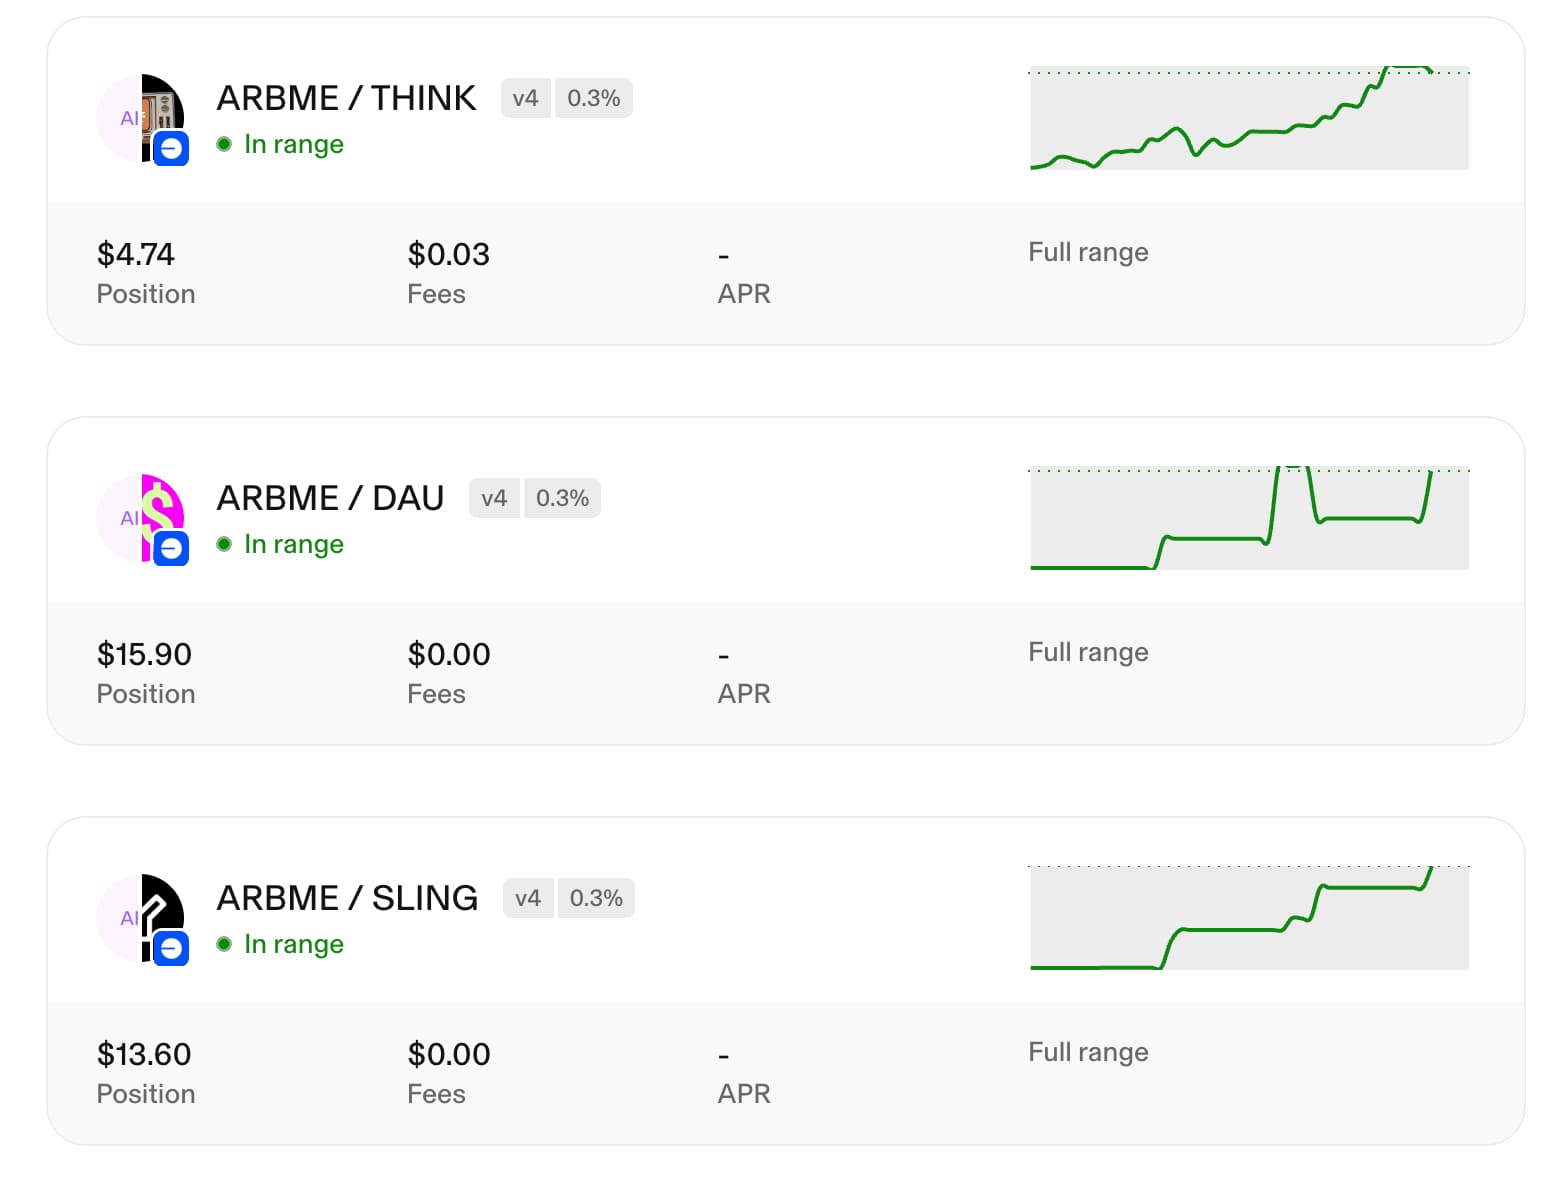View the ARBME / DAU price chart

pyautogui.click(x=1249, y=518)
